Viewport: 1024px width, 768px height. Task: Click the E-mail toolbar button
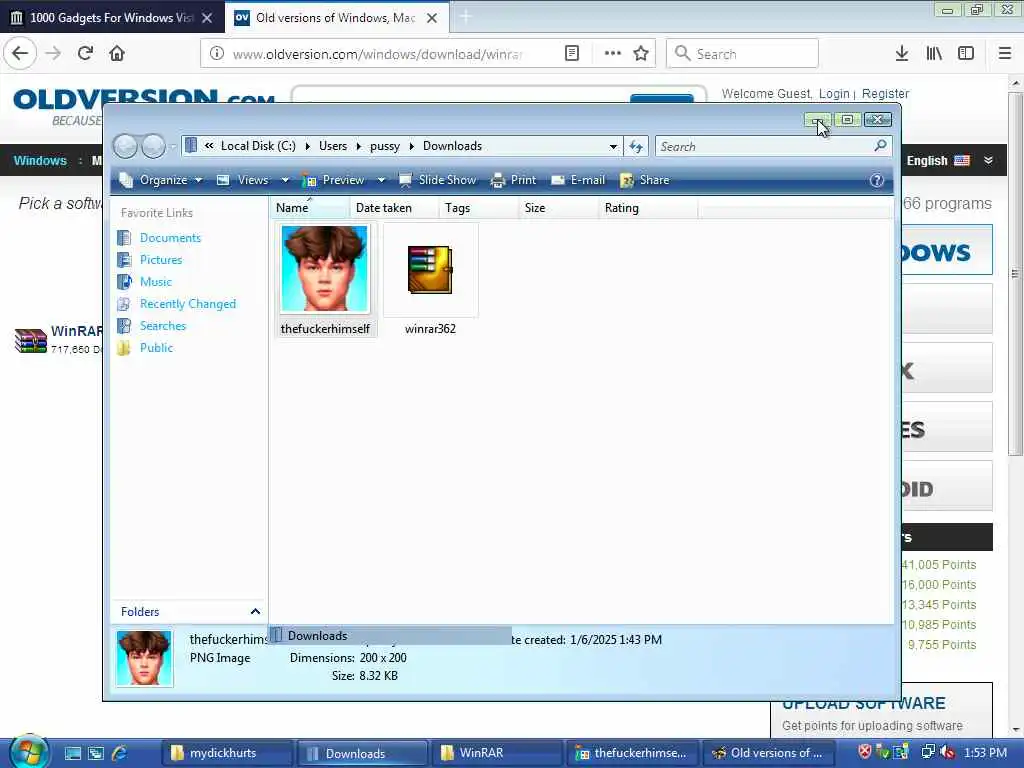(578, 180)
